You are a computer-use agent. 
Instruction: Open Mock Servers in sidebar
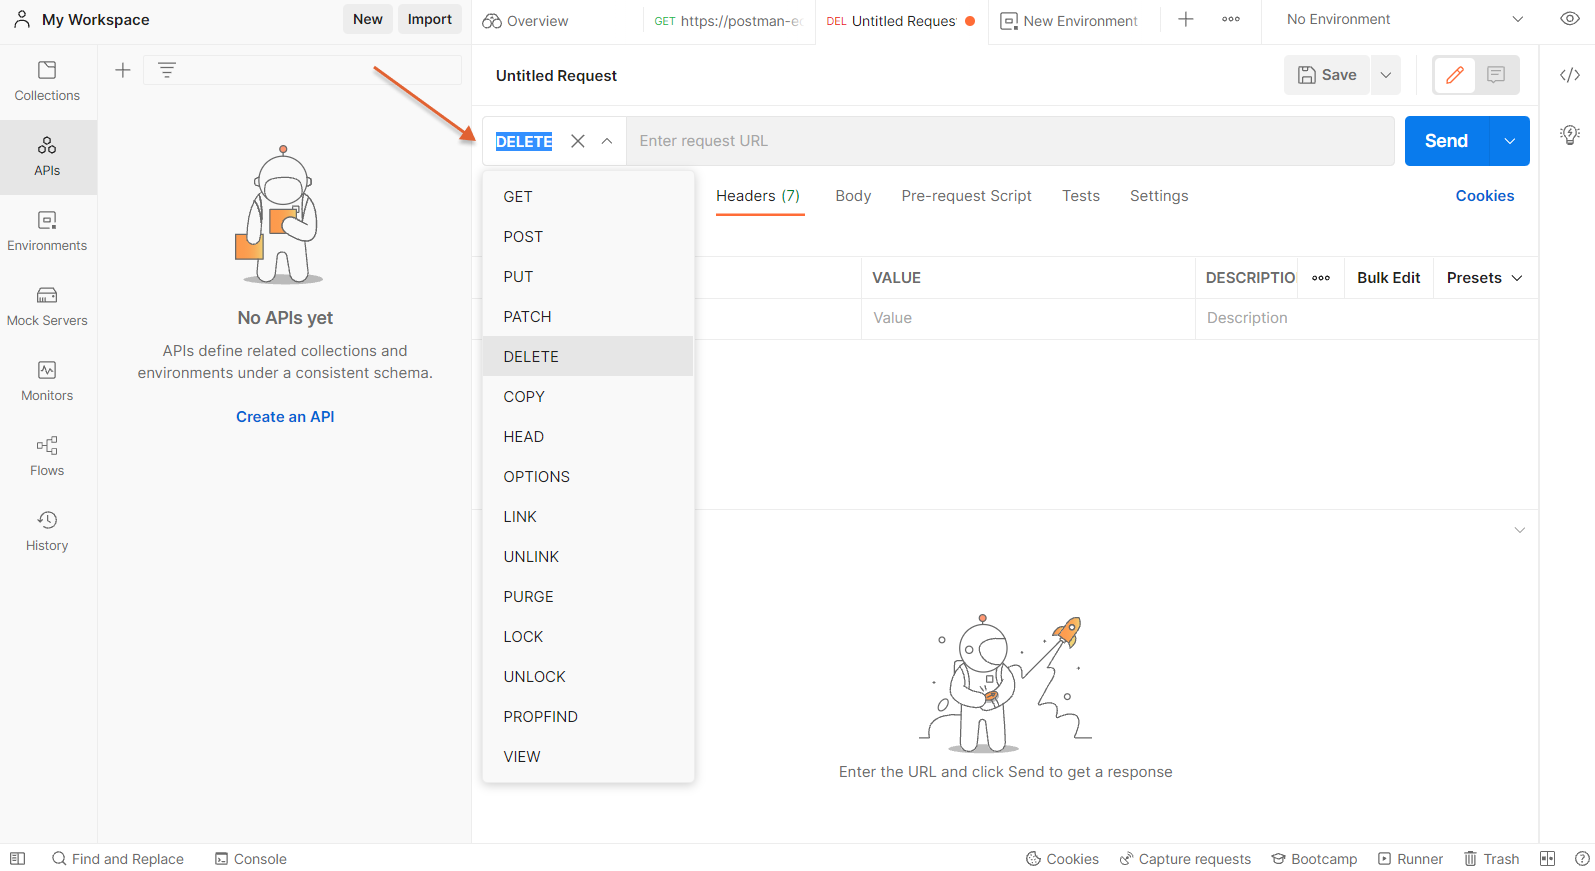click(47, 306)
